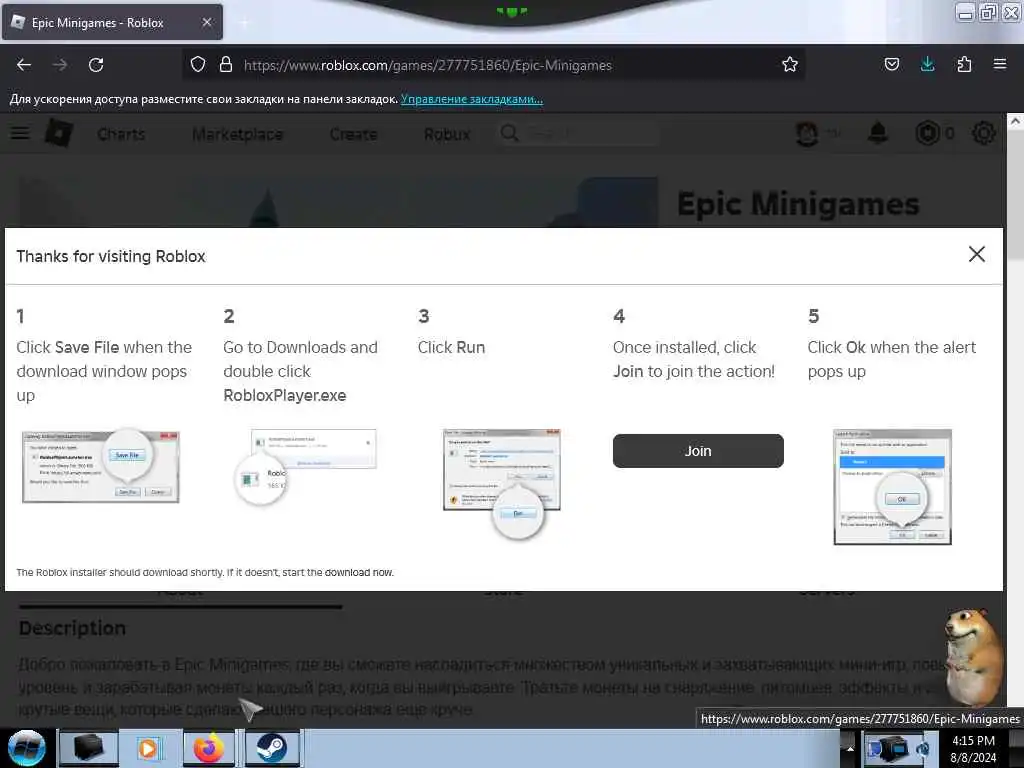Screen dimensions: 1024x768
Task: Open Charts in Roblox navigation
Action: [x=121, y=134]
